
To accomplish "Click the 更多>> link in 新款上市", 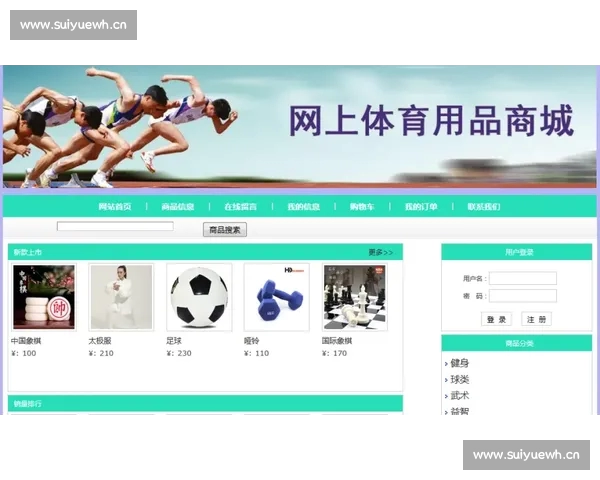I will (380, 252).
